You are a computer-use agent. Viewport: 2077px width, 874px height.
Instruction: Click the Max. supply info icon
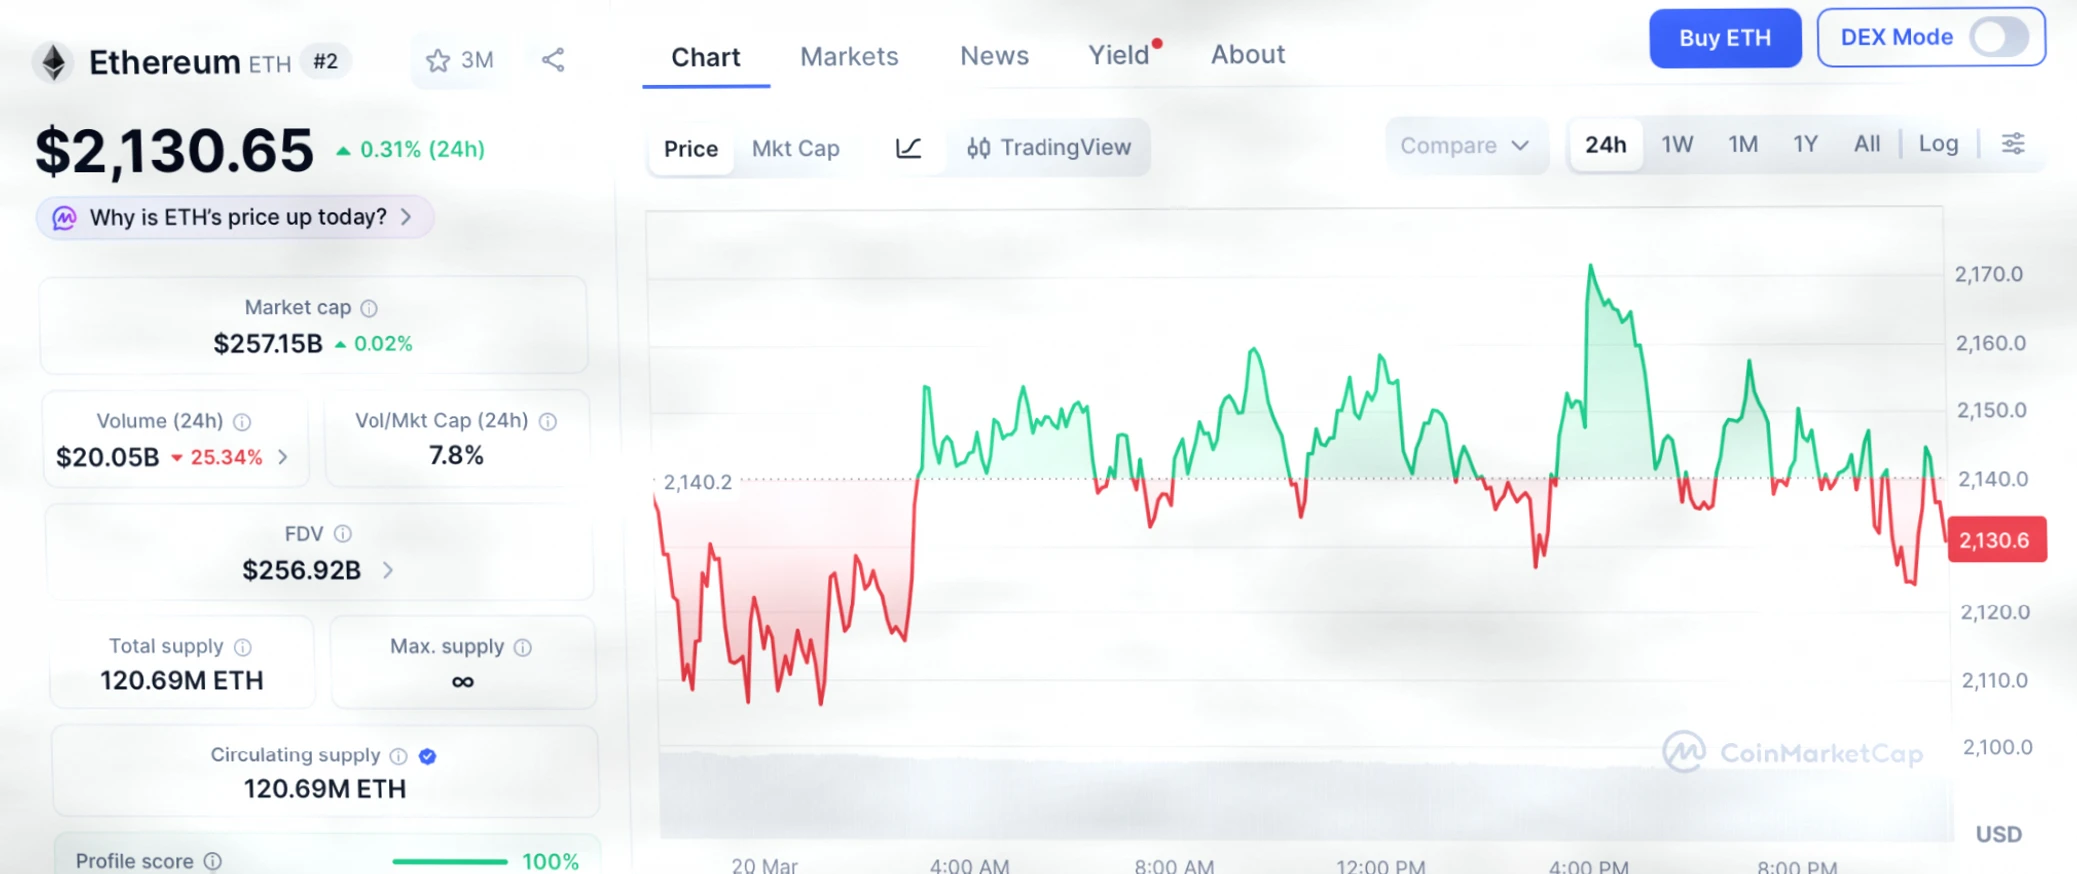[523, 647]
